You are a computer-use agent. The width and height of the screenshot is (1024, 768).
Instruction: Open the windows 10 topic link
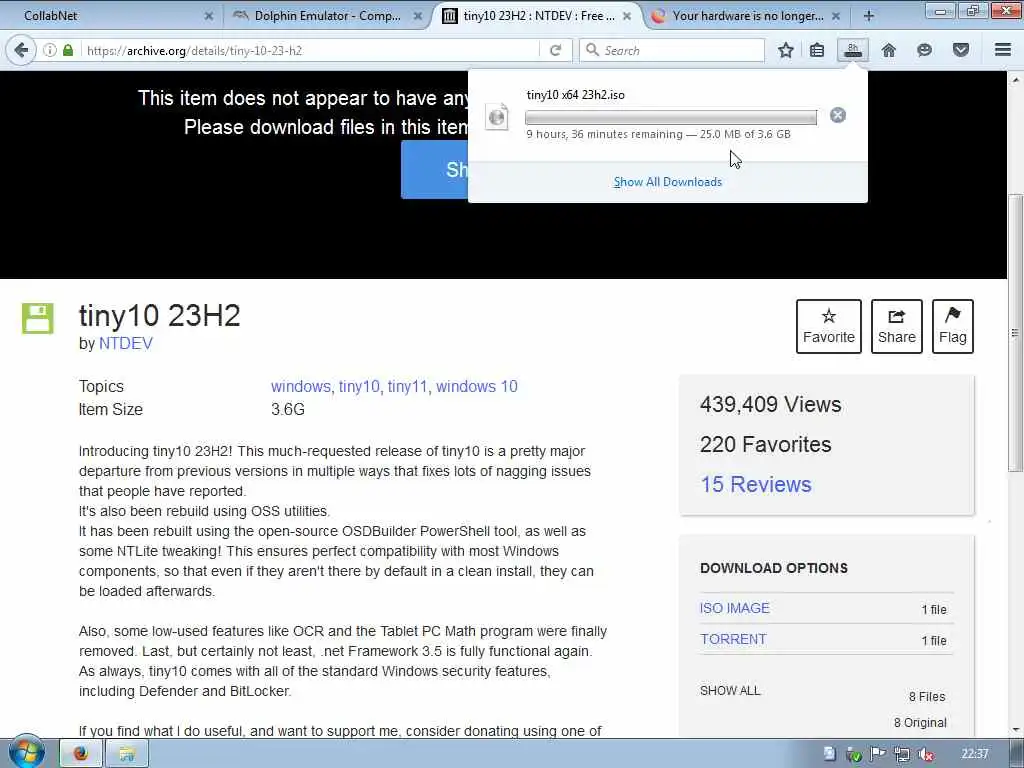(x=477, y=387)
